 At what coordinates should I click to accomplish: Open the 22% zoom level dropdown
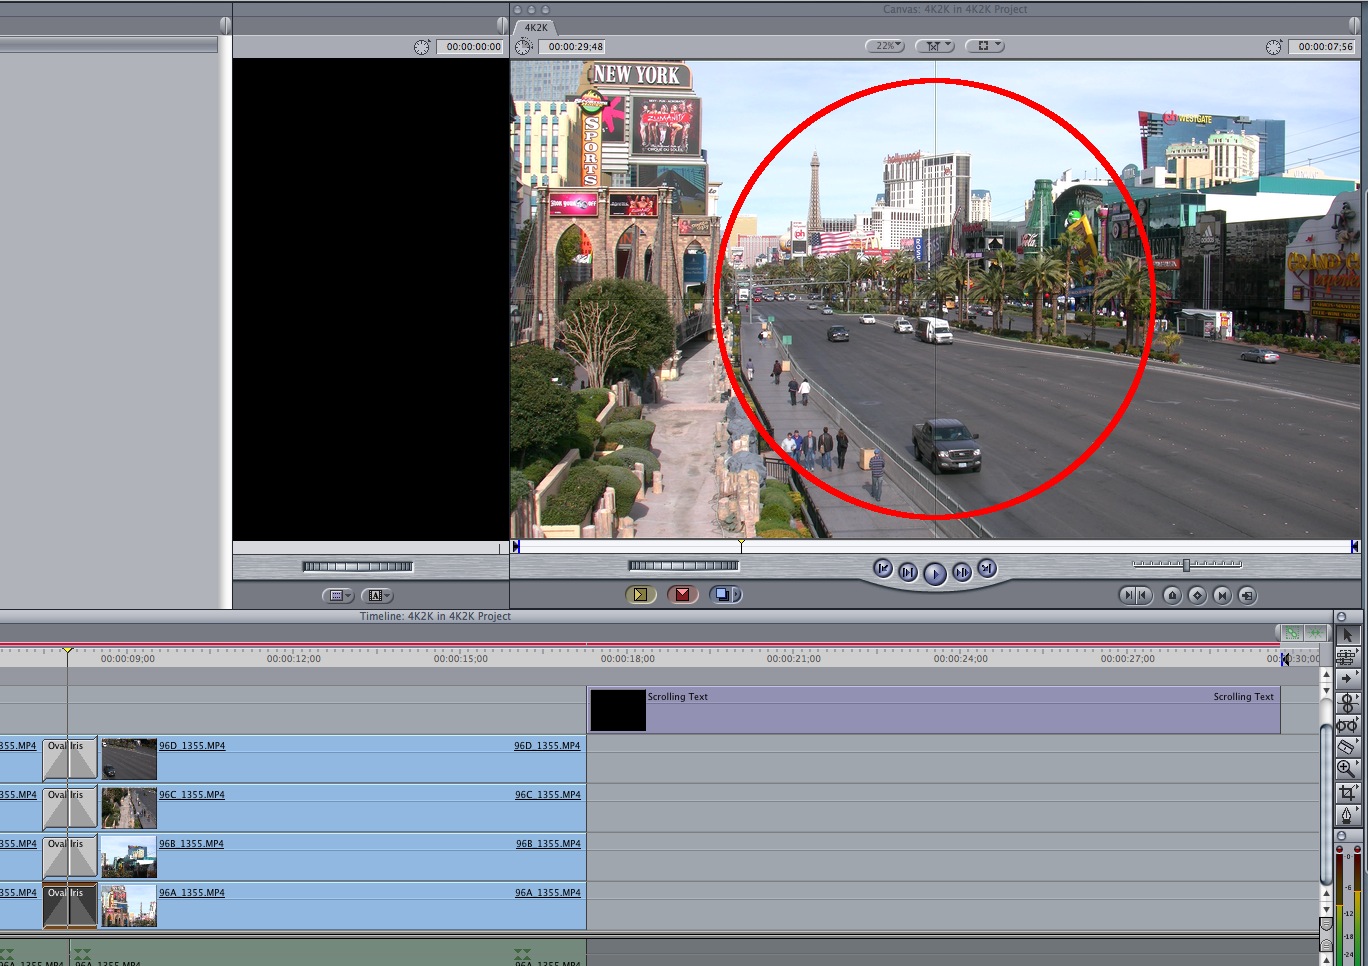pyautogui.click(x=885, y=46)
